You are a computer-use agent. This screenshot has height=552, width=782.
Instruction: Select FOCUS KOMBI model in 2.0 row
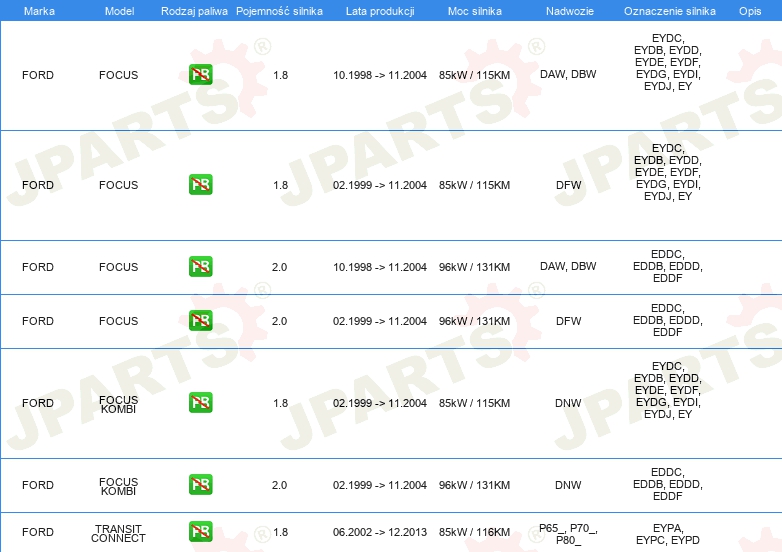[x=118, y=486]
